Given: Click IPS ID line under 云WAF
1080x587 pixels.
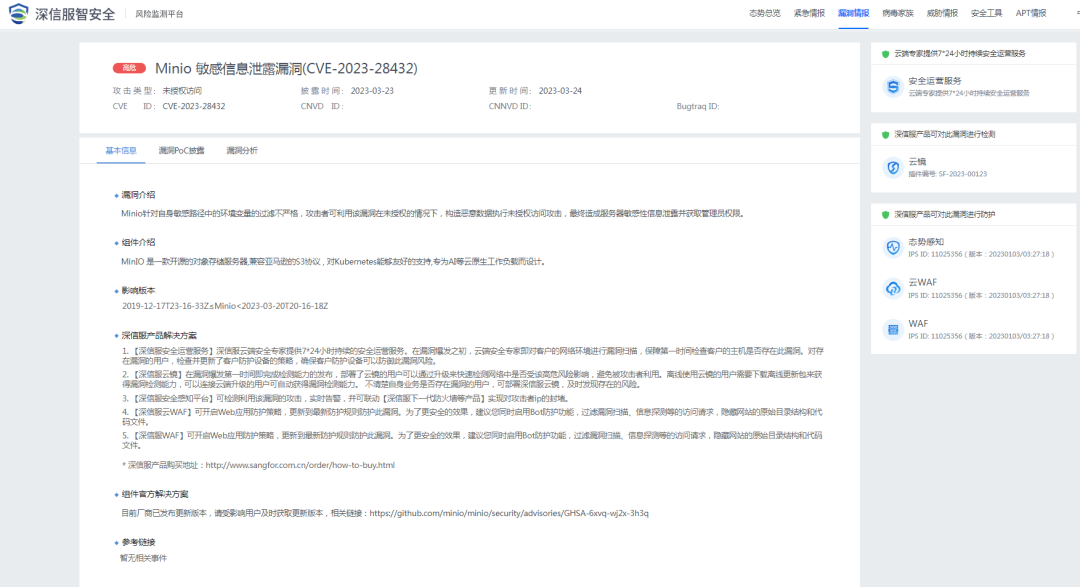Looking at the screenshot, I should pos(981,296).
